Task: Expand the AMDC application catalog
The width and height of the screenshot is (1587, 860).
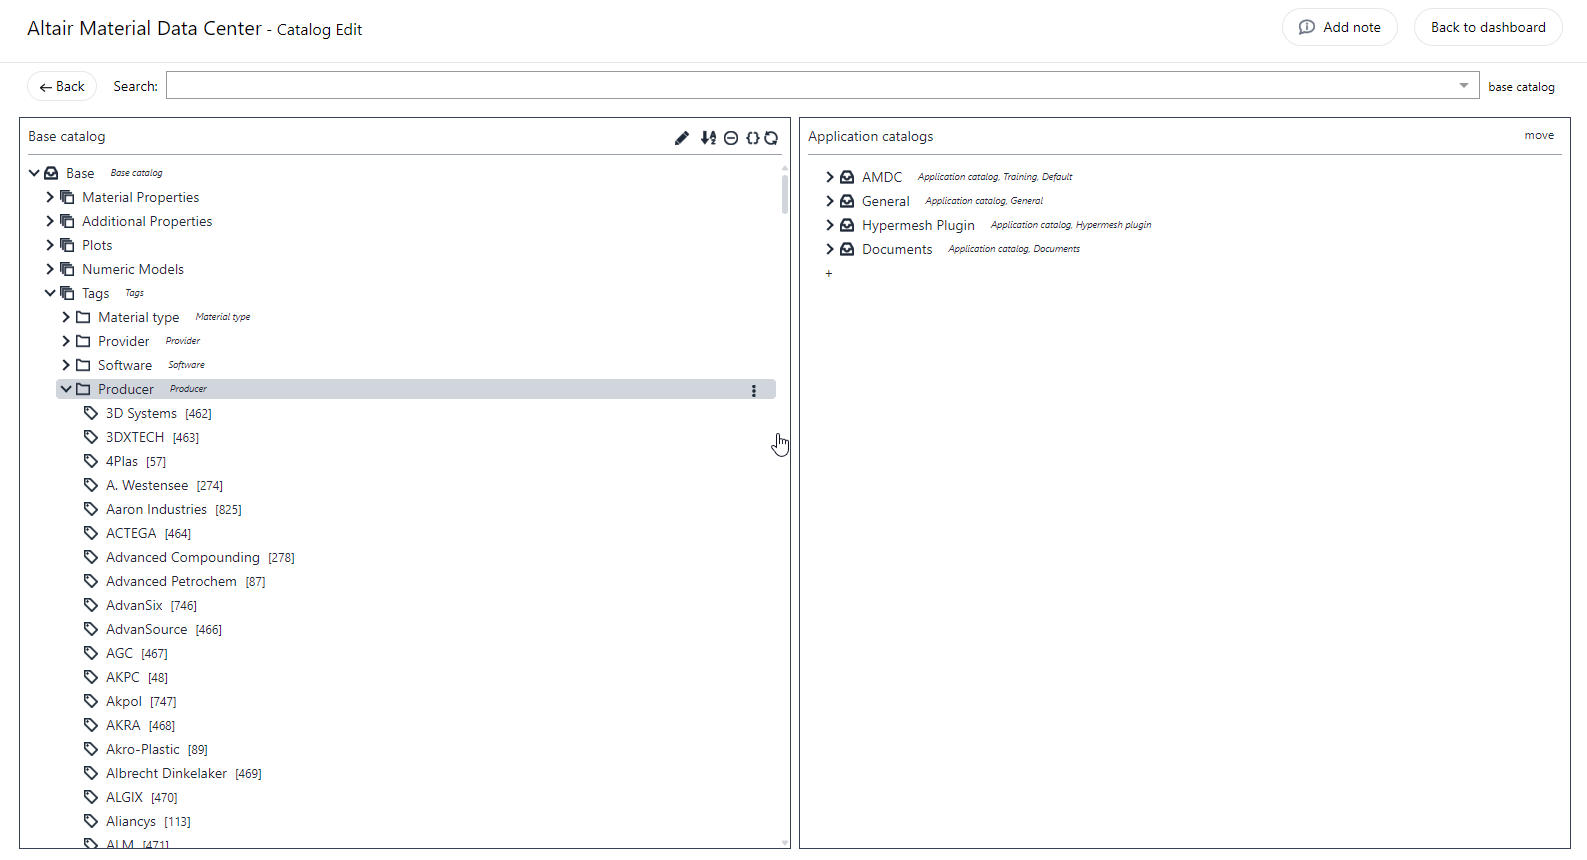Action: (830, 177)
